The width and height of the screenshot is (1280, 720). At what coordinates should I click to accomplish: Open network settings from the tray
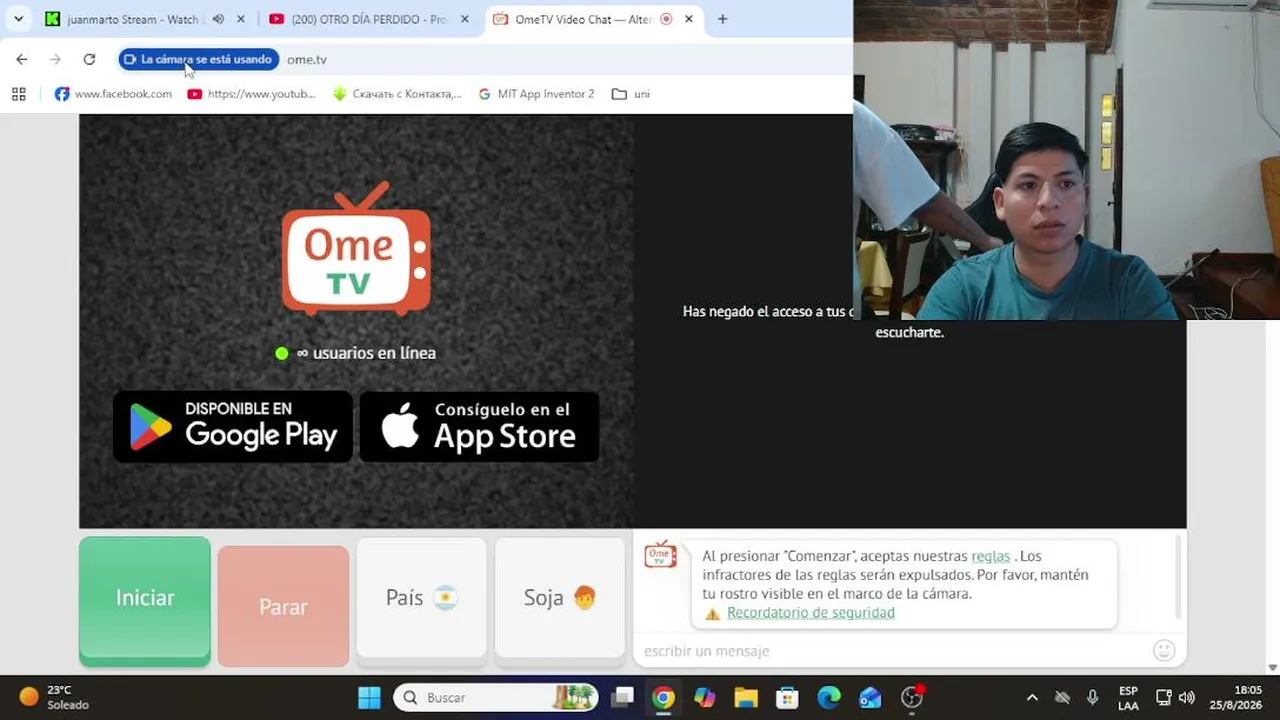point(1164,698)
